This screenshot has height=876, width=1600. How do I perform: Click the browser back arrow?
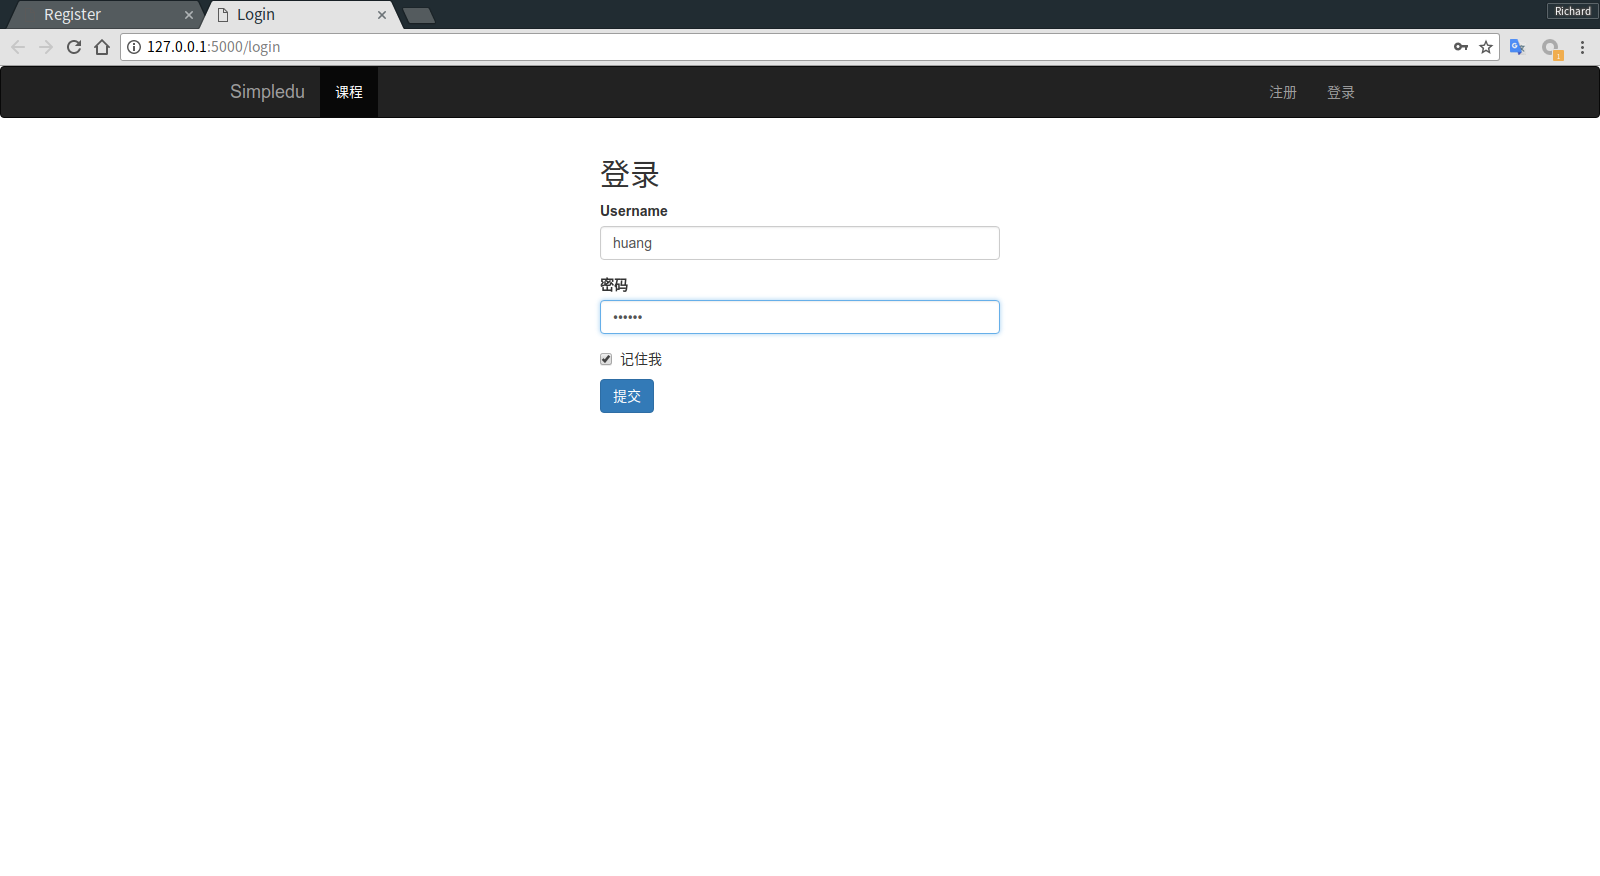(x=18, y=47)
